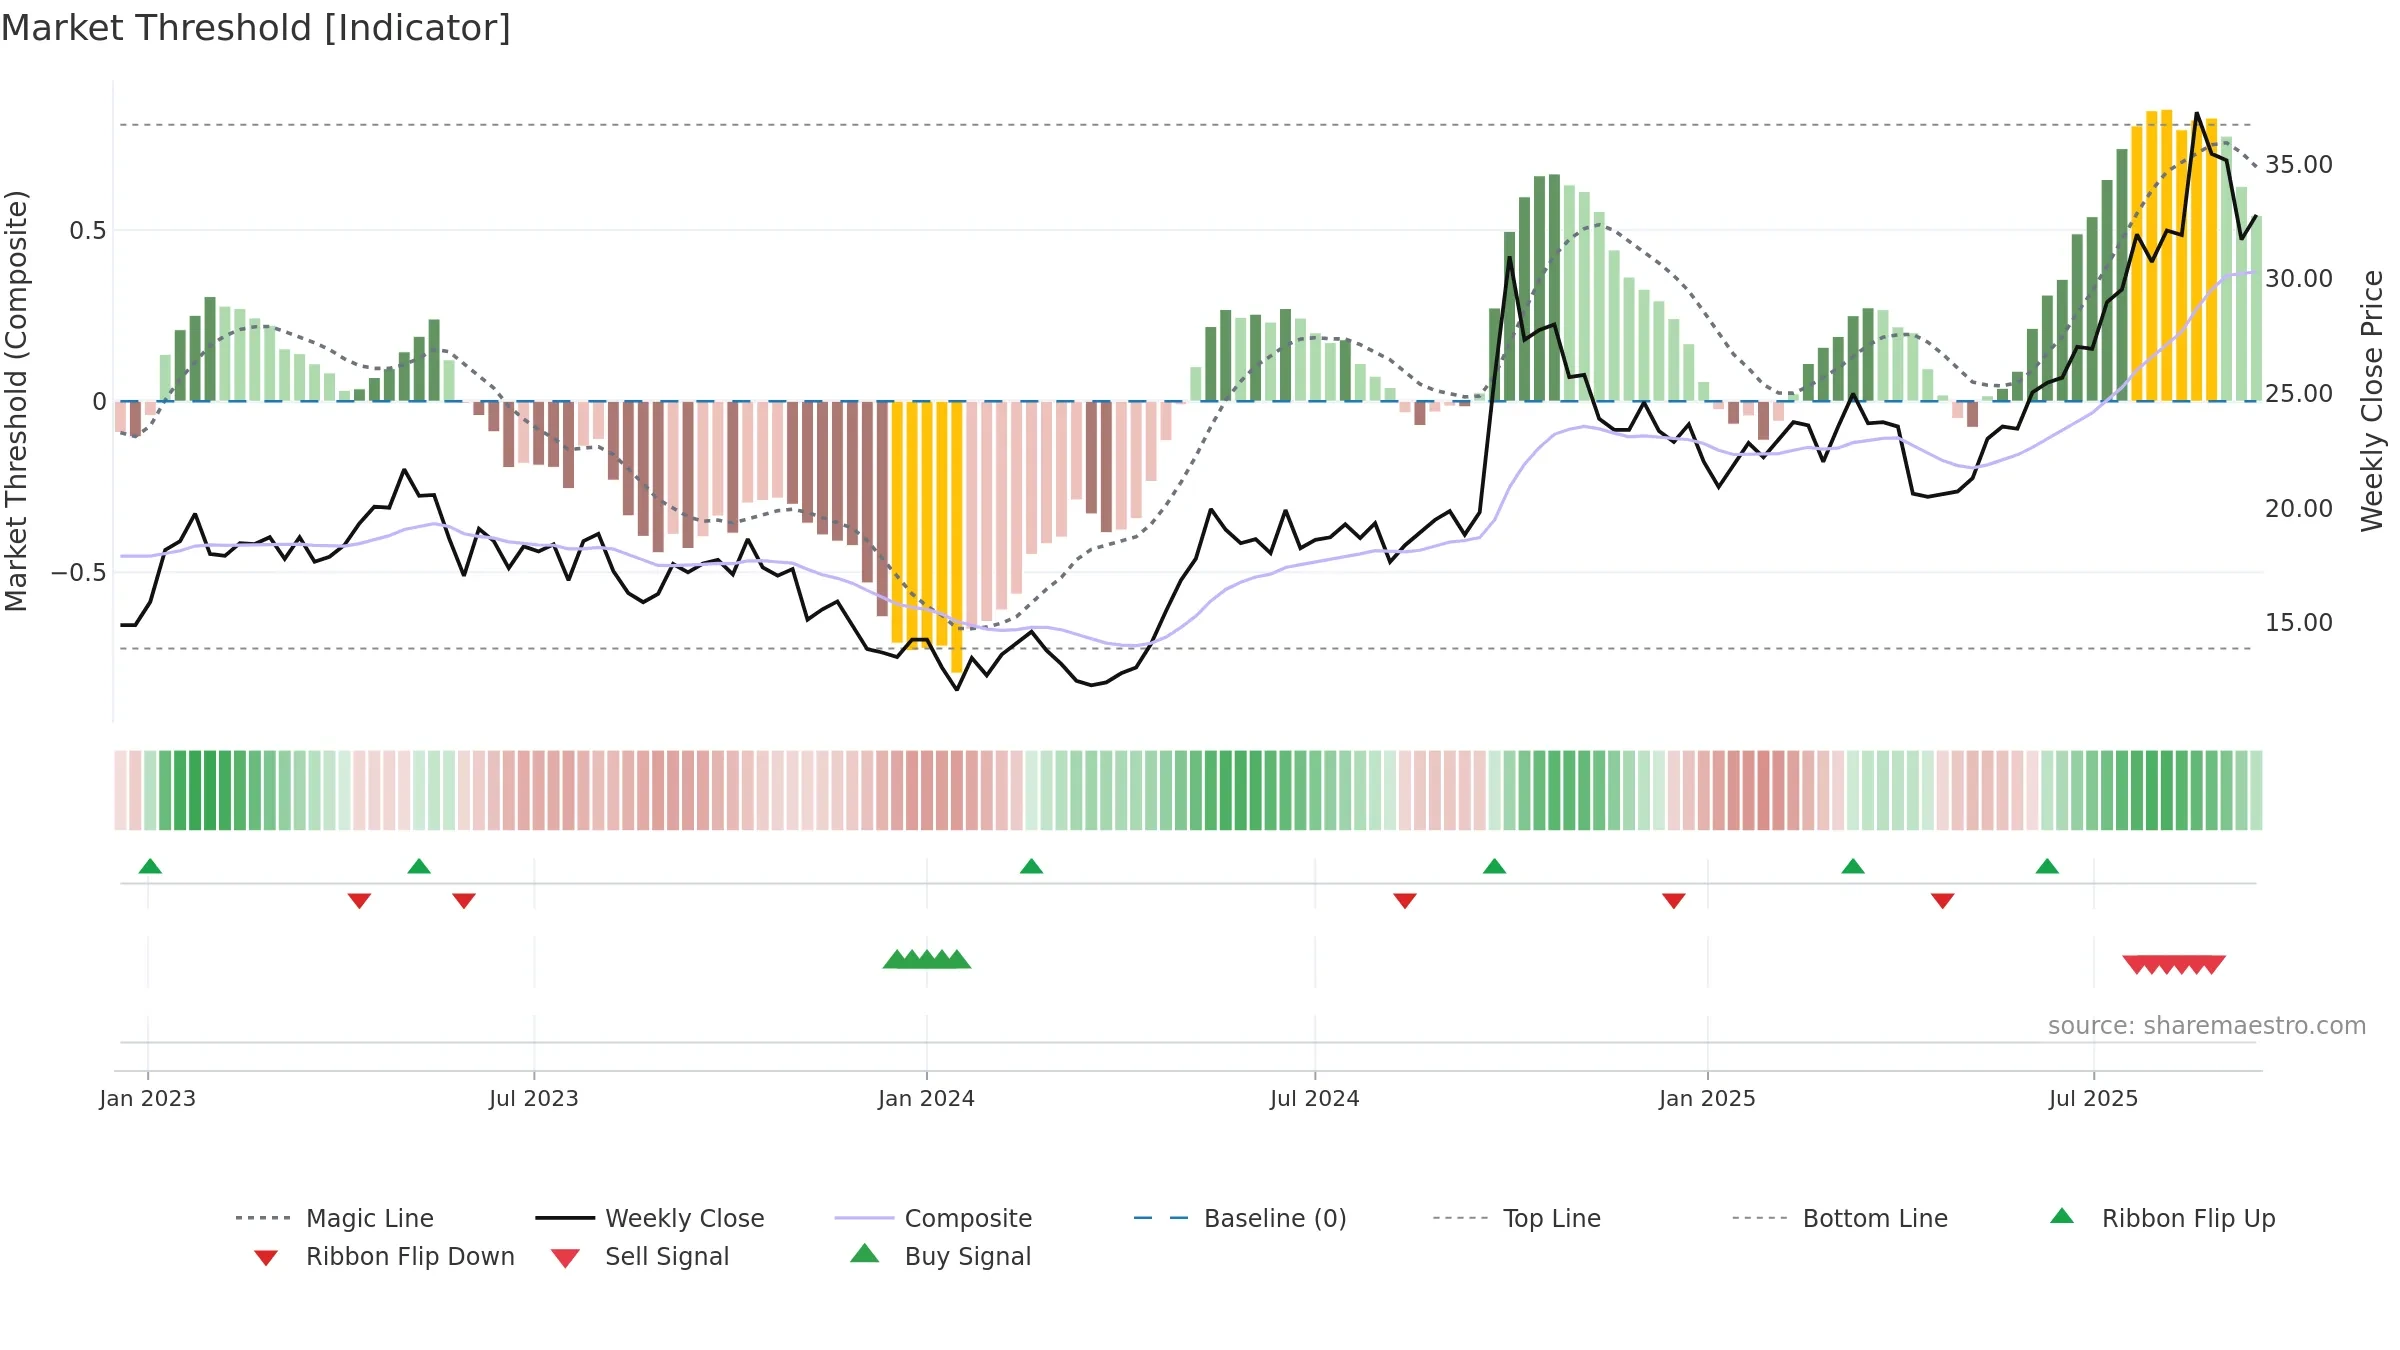
Task: Click the 0.5 composite axis label
Action: pyautogui.click(x=88, y=231)
